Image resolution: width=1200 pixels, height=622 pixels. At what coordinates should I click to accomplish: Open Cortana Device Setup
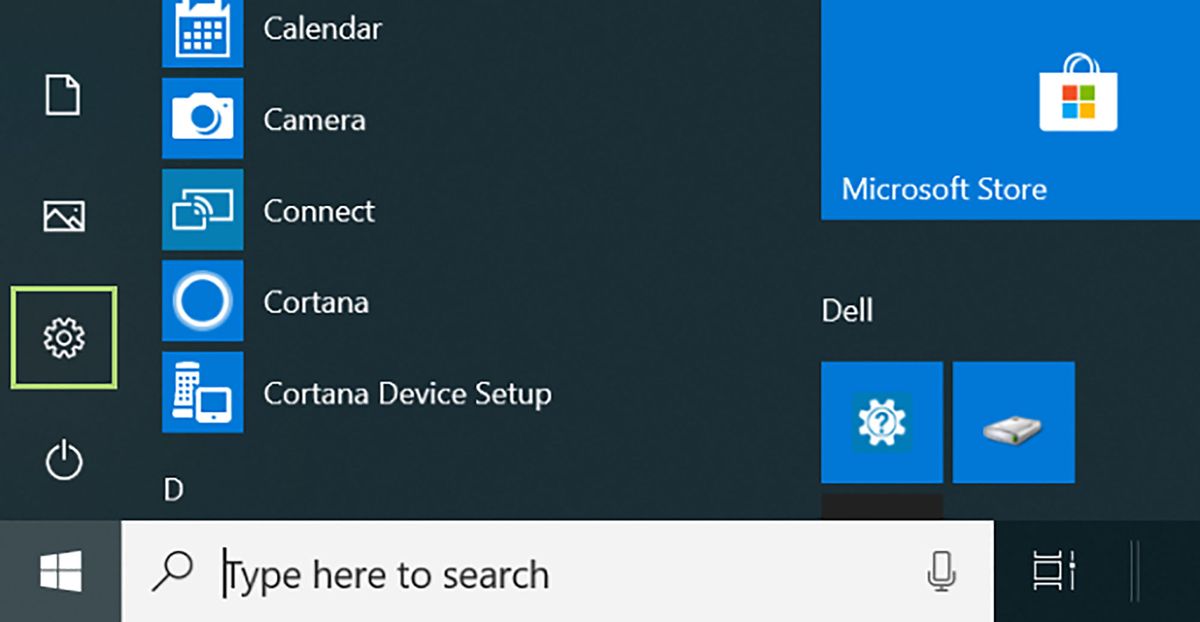coord(202,394)
